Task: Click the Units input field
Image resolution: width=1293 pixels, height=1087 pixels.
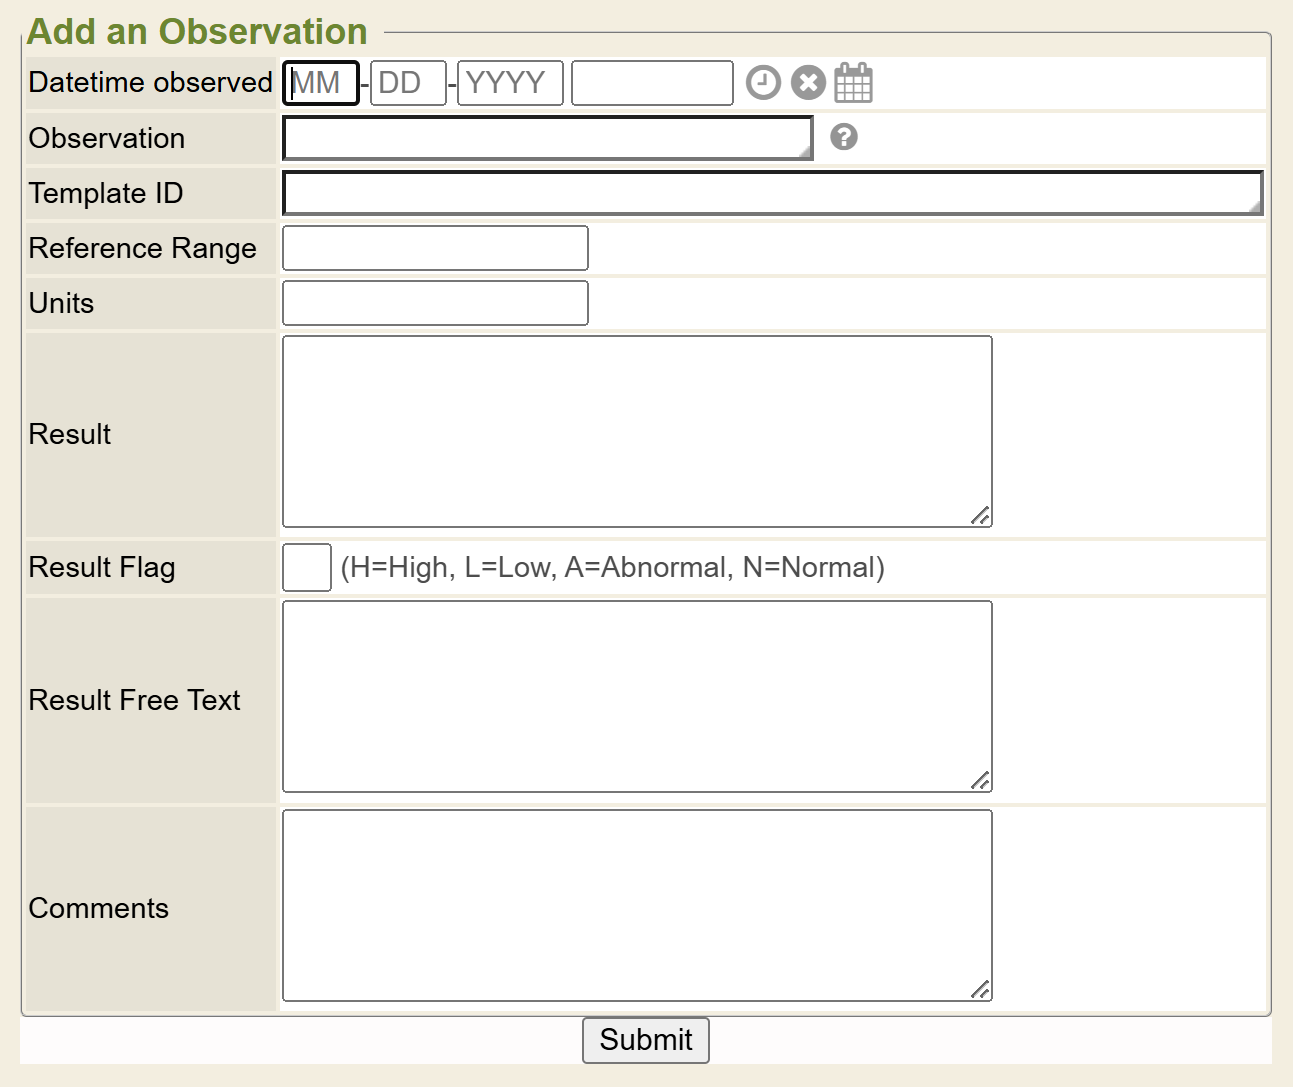Action: point(435,303)
